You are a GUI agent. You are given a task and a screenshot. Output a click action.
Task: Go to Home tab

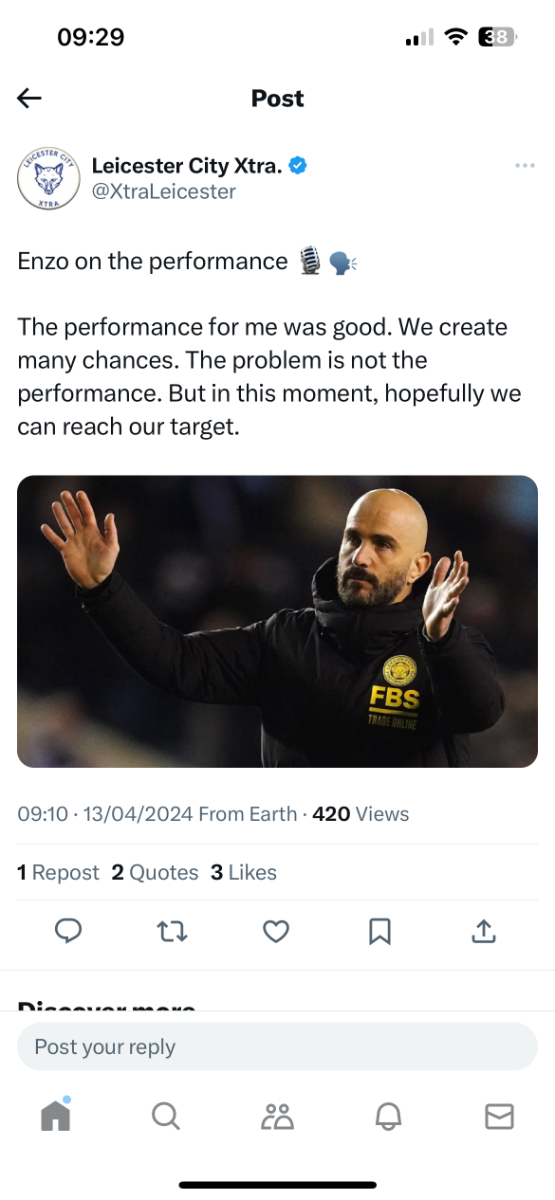pyautogui.click(x=56, y=1115)
